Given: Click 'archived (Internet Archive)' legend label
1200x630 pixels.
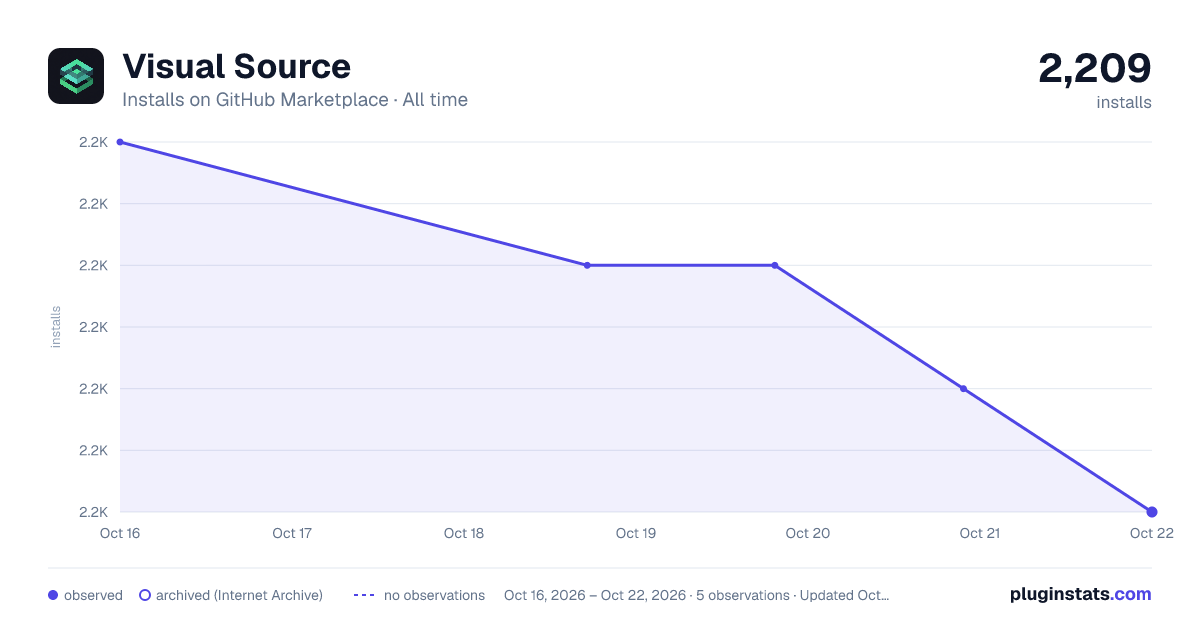Looking at the screenshot, I should [x=239, y=595].
